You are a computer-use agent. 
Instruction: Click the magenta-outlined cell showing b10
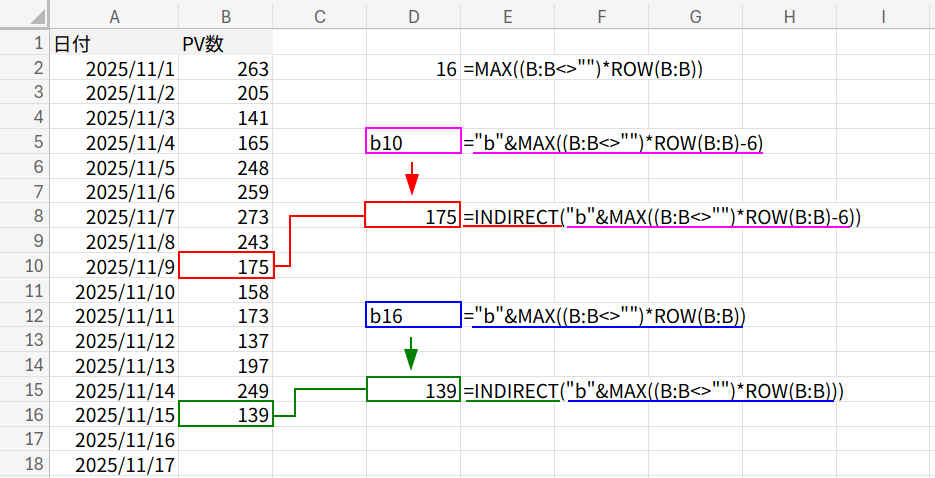[x=413, y=142]
